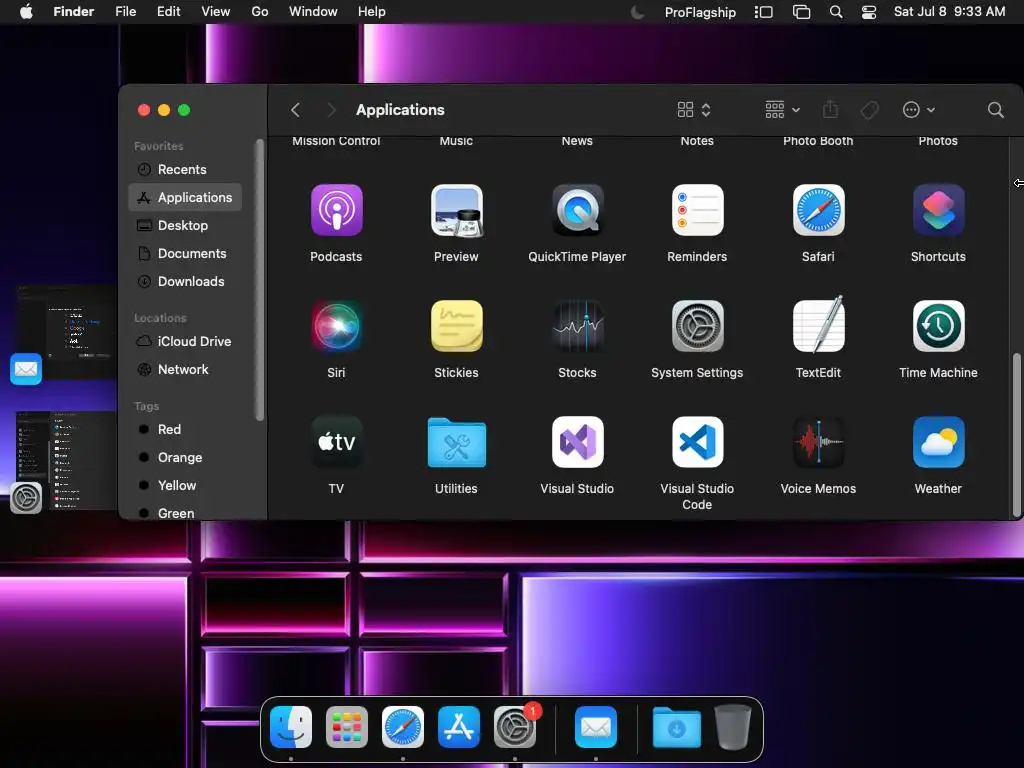Open the More actions ellipsis dropdown
Viewport: 1024px width, 768px height.
click(x=918, y=110)
